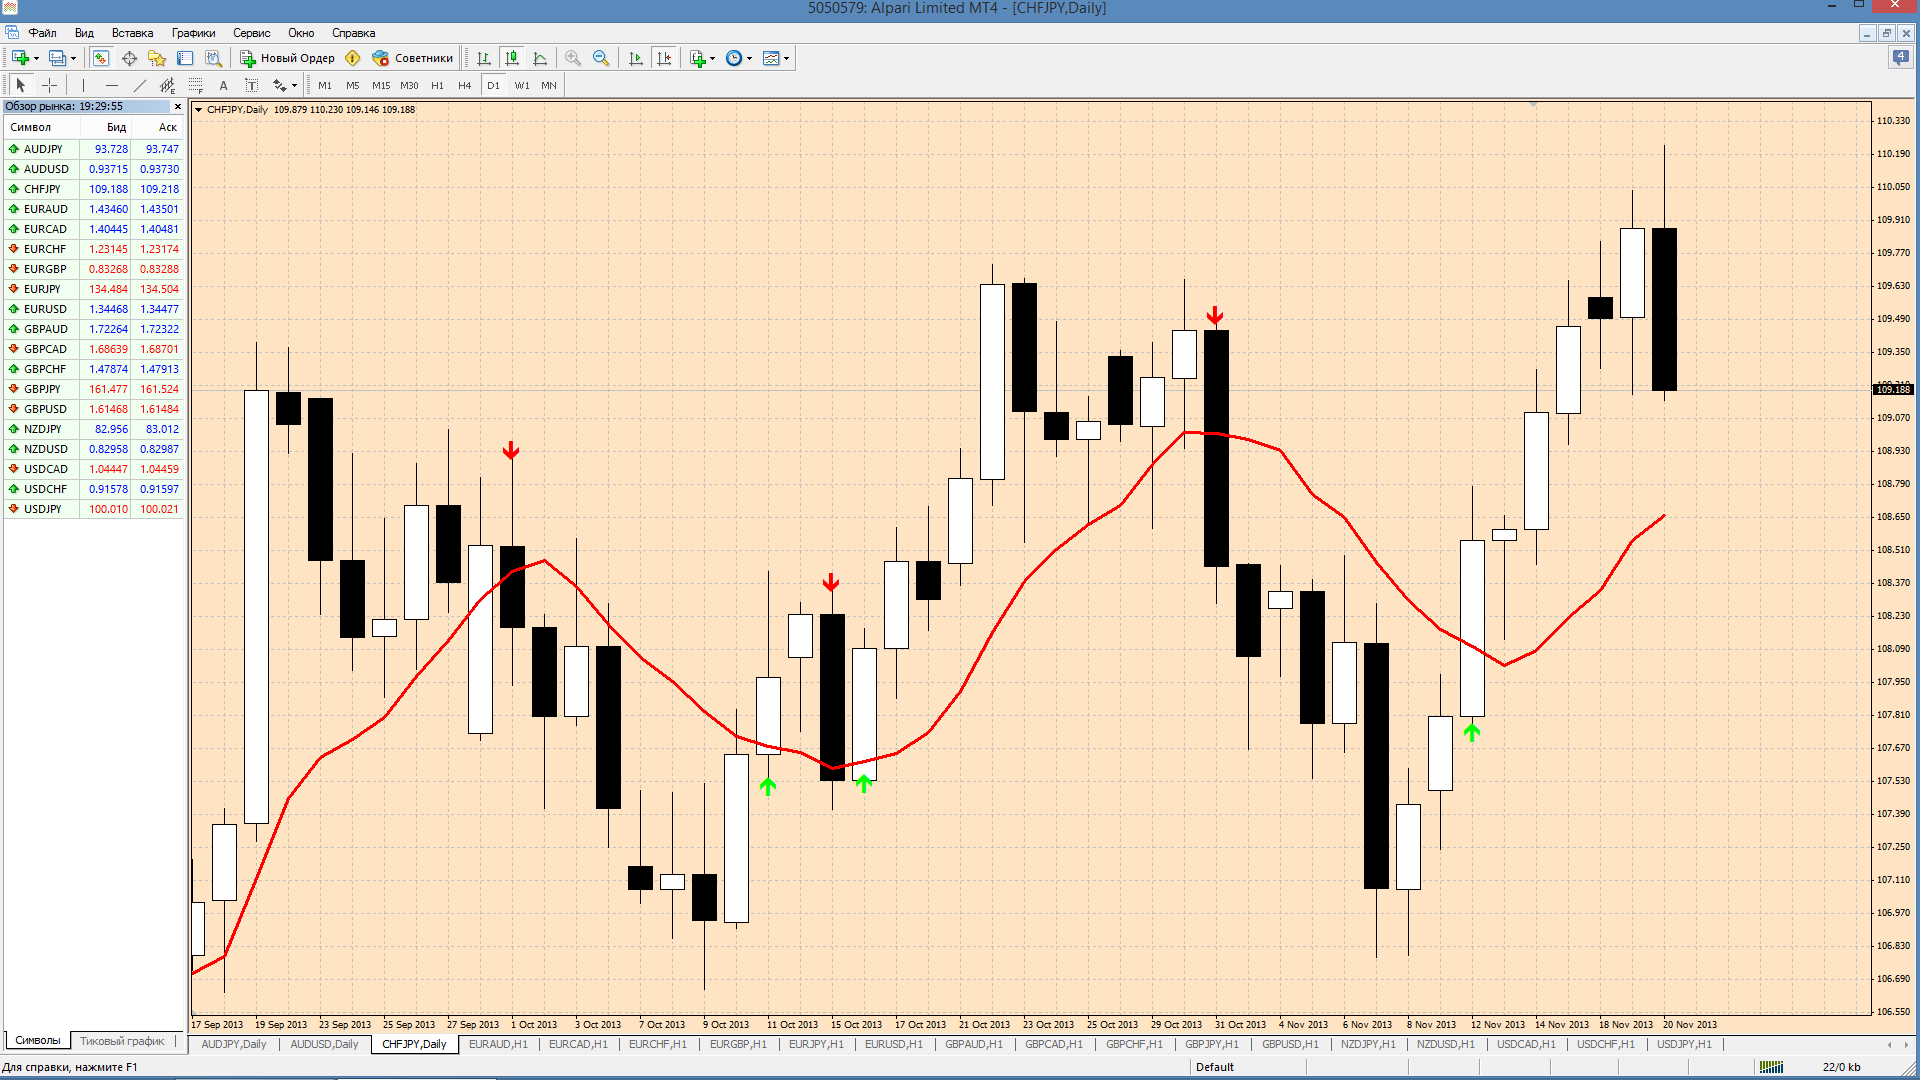Viewport: 1920px width, 1080px height.
Task: Click the Default profile status field
Action: tap(1250, 1067)
